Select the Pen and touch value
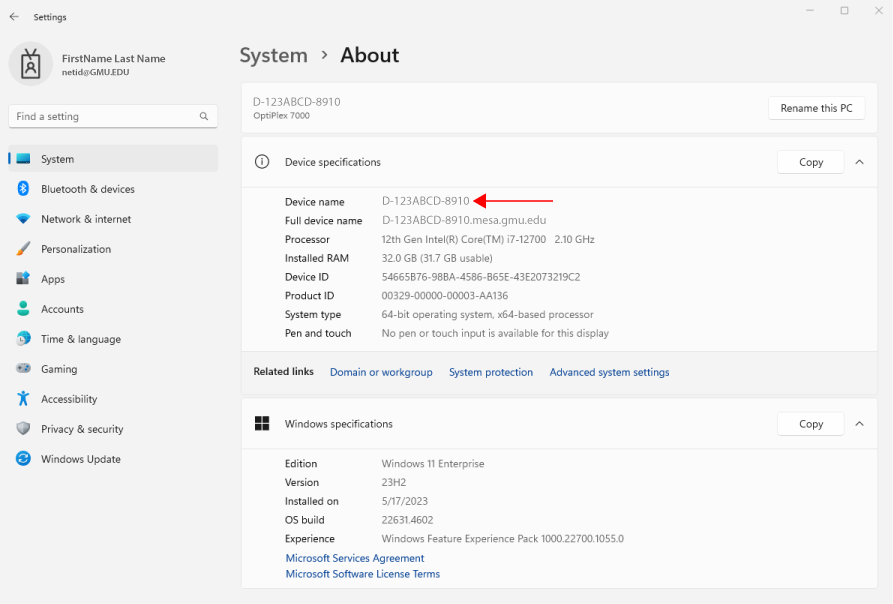 495,334
